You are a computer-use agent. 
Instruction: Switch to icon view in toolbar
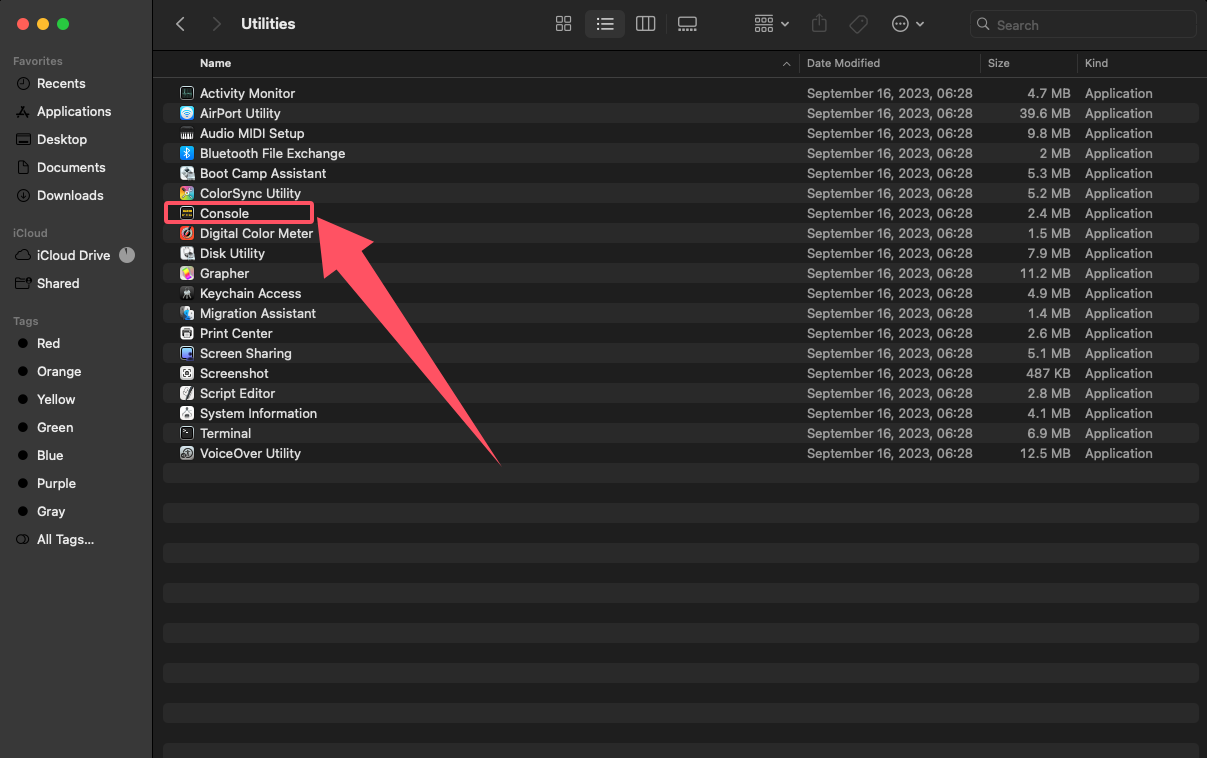pos(563,24)
